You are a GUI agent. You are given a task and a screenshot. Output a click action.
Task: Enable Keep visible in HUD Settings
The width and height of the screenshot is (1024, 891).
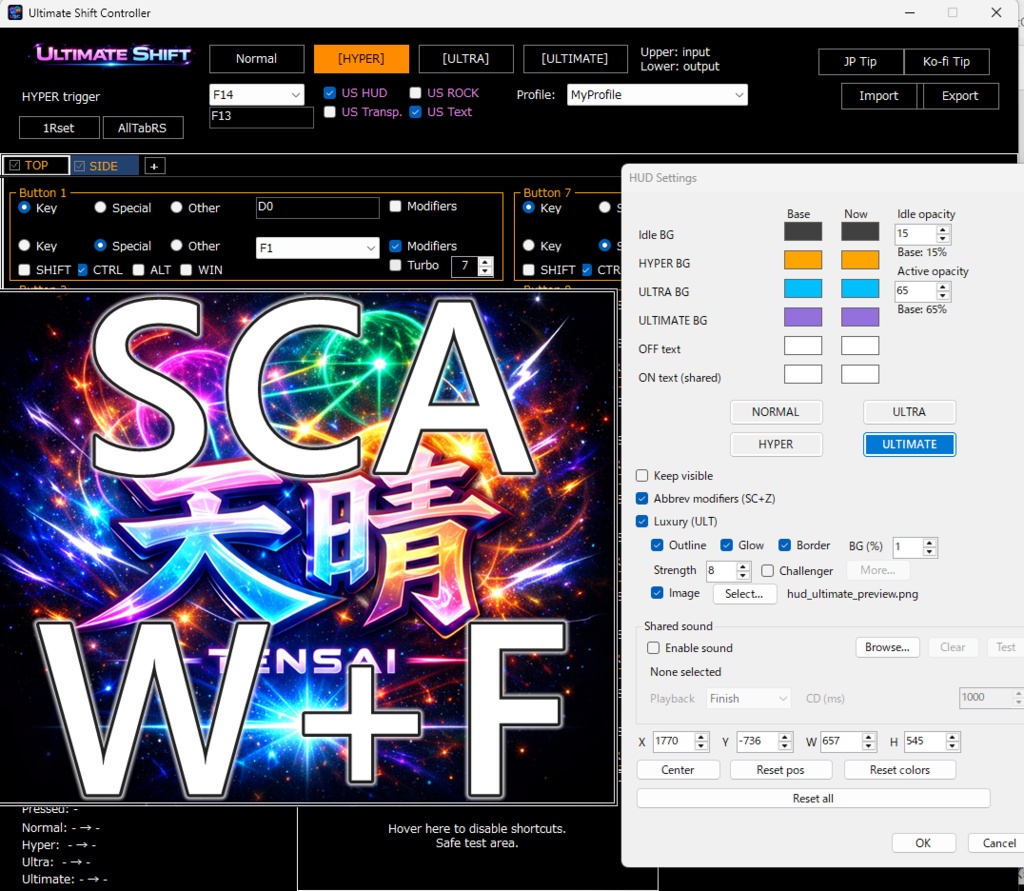(x=641, y=475)
